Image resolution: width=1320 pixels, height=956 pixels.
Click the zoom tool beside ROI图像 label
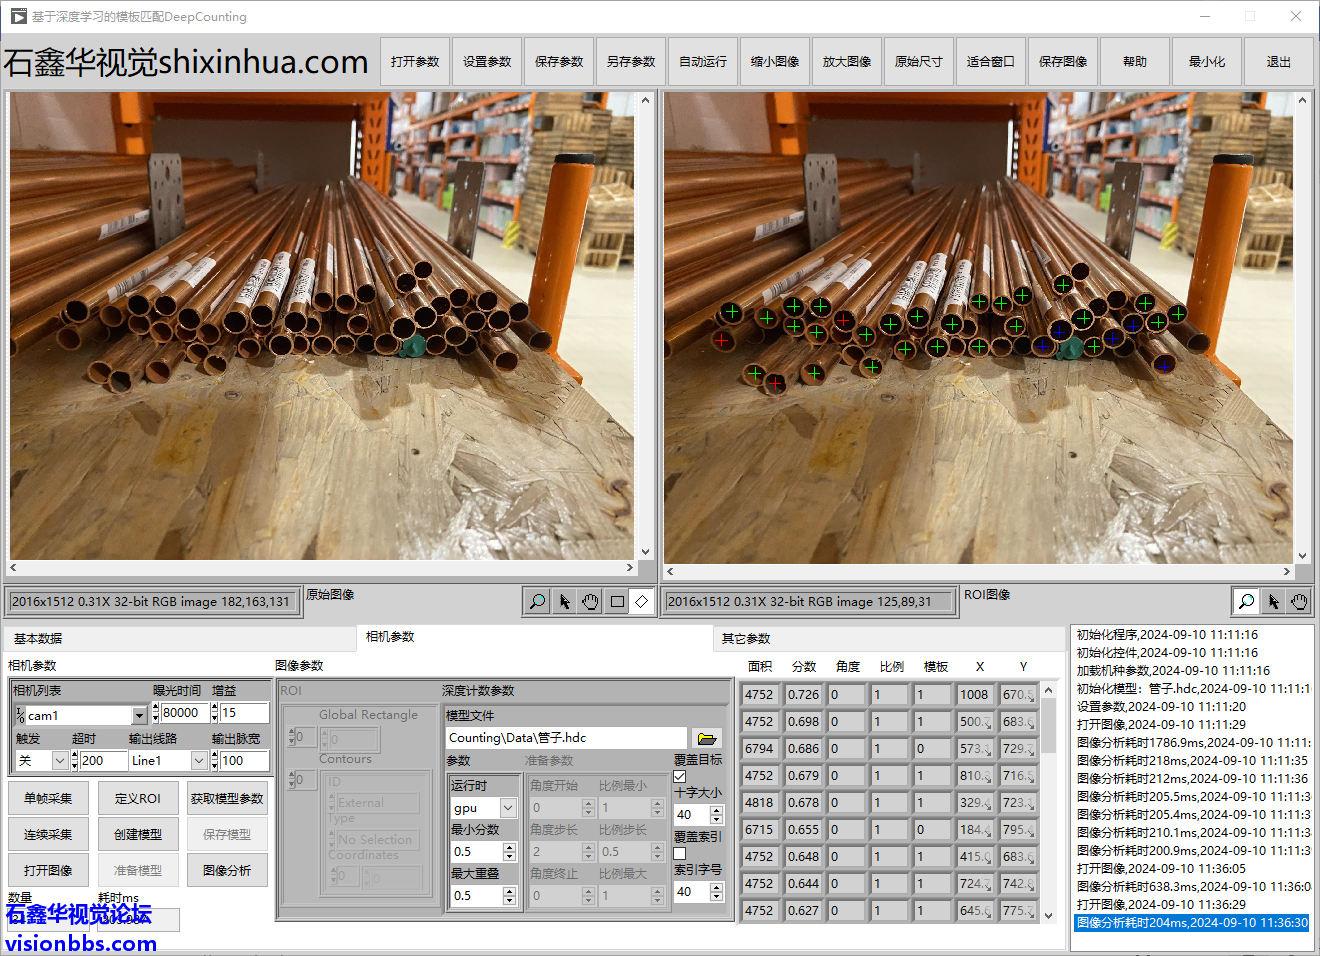[1246, 601]
